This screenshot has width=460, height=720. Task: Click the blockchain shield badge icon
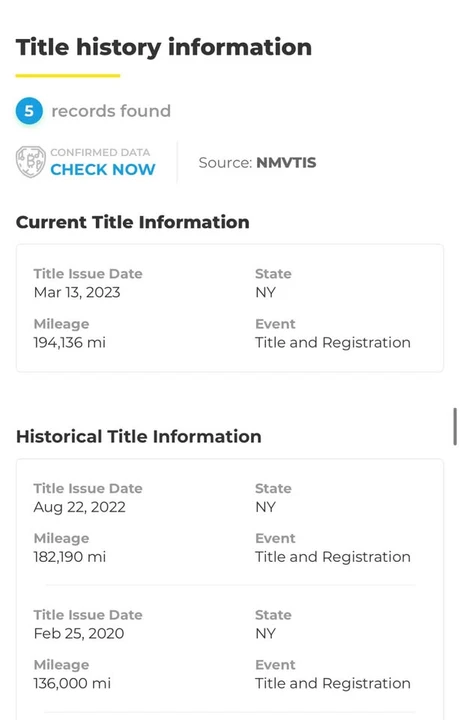tap(31, 162)
